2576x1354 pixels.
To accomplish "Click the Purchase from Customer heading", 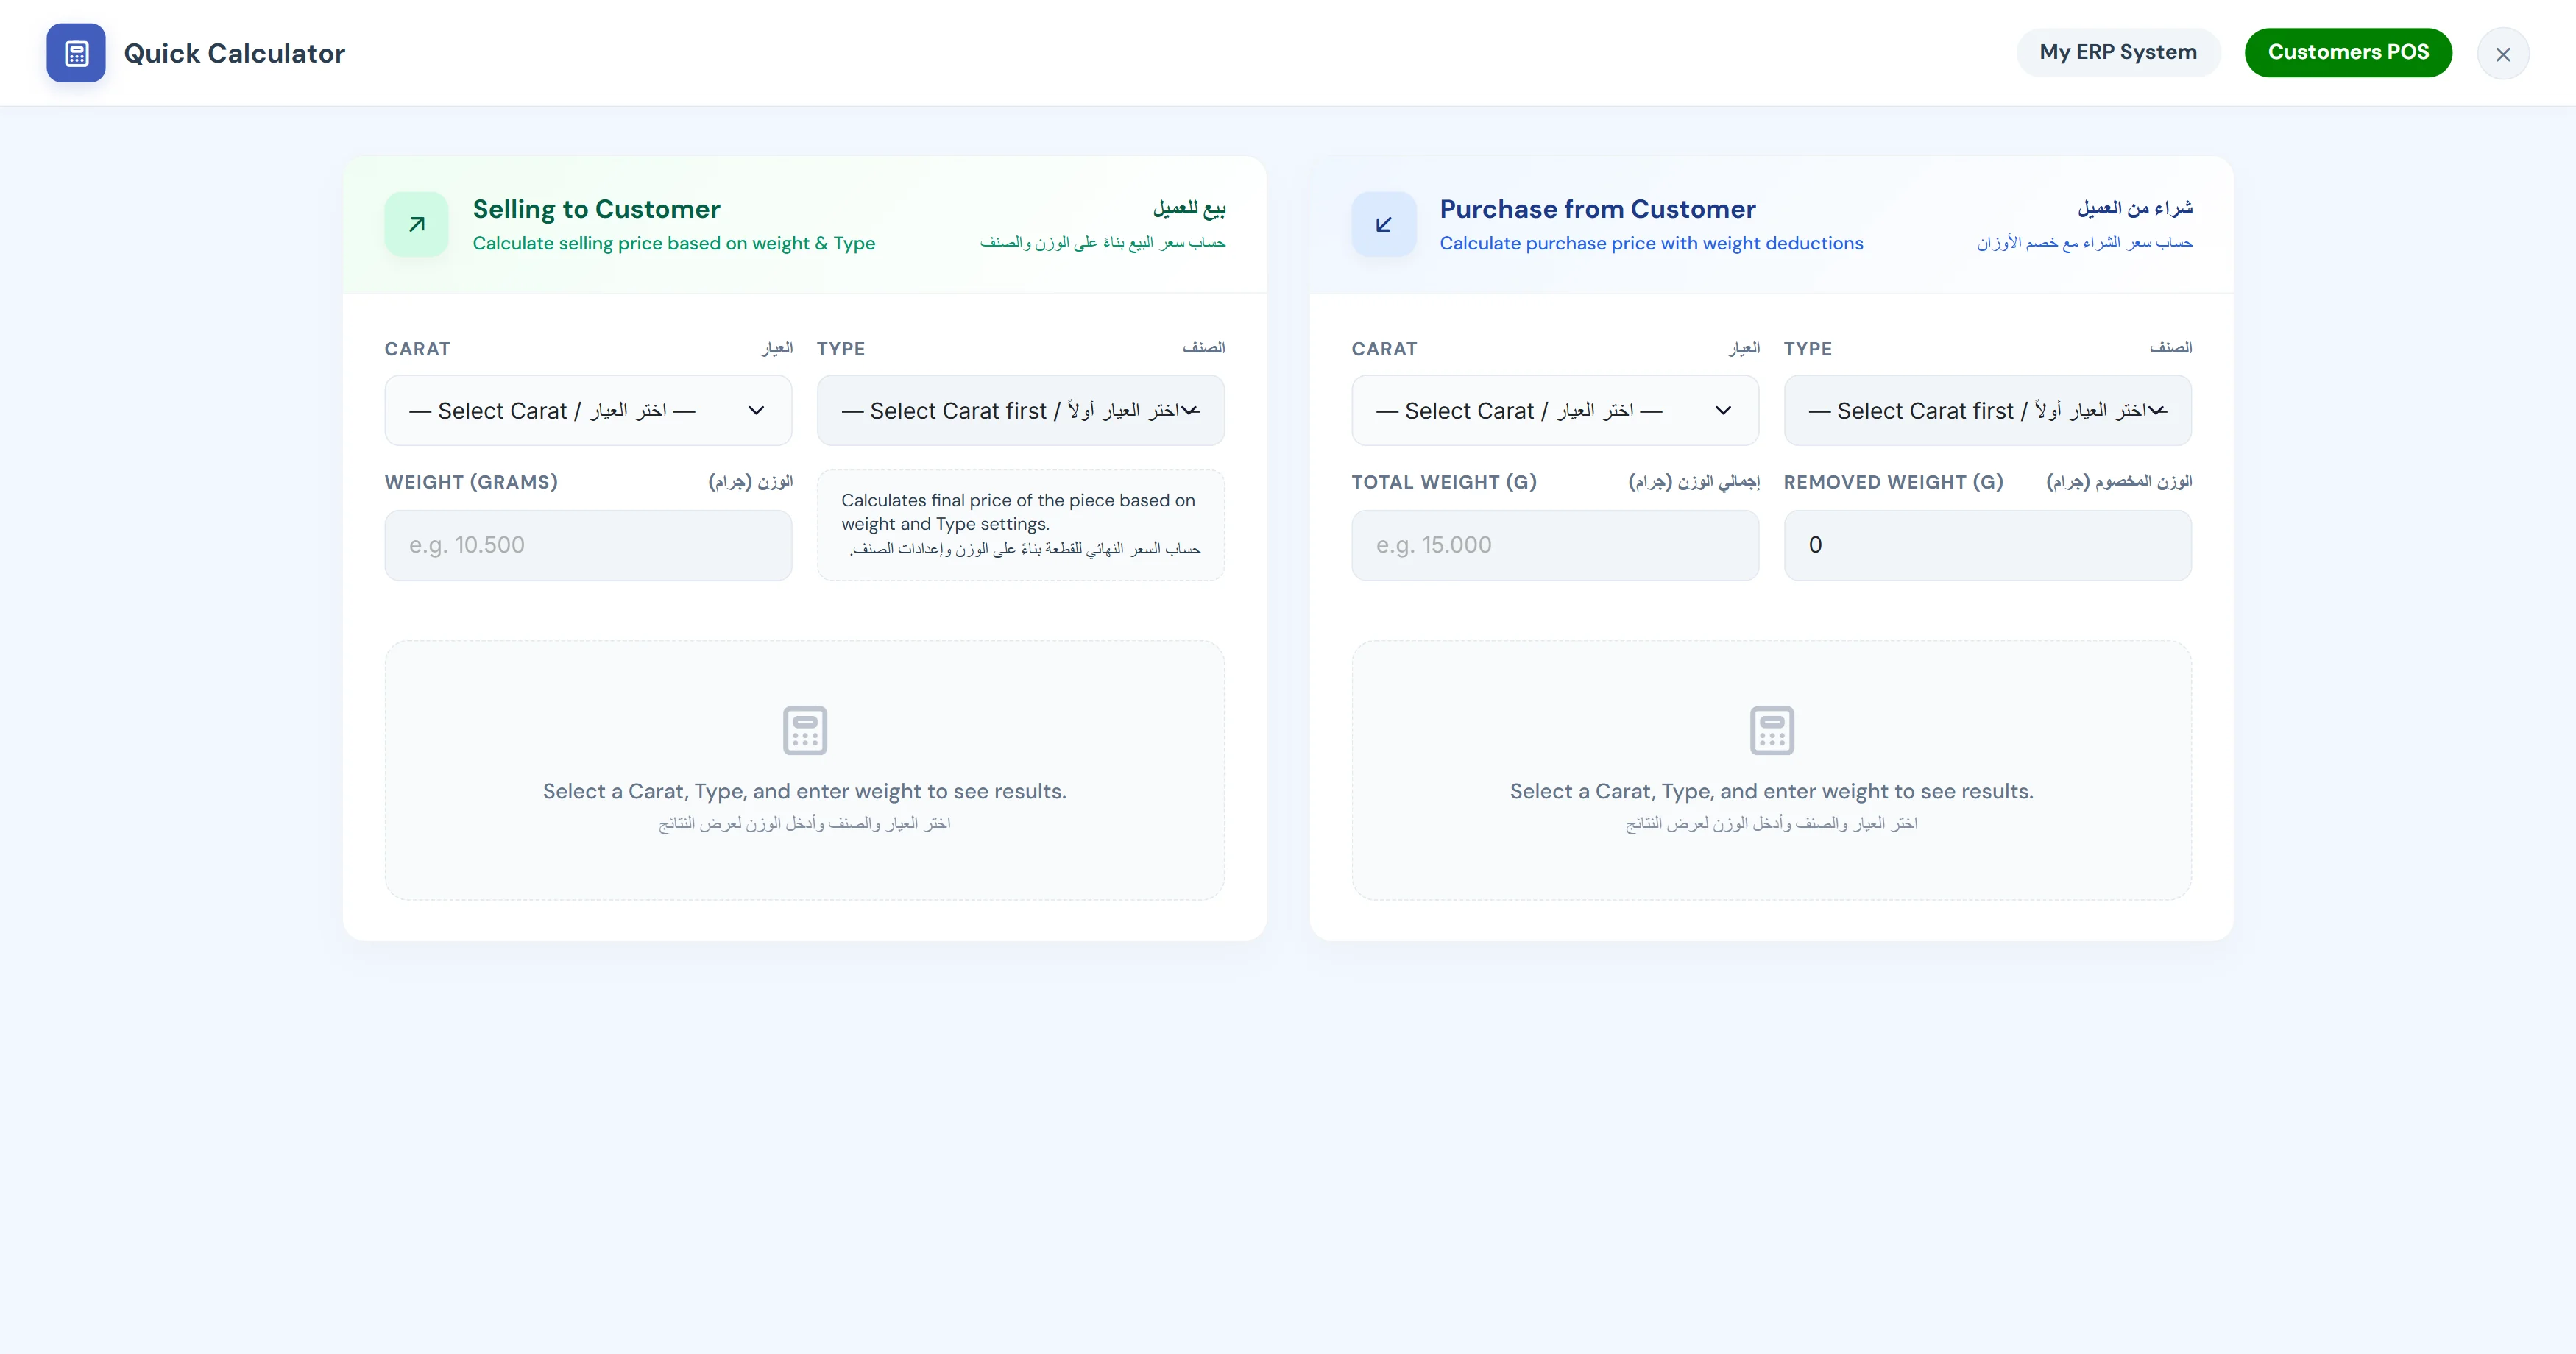I will 1598,209.
